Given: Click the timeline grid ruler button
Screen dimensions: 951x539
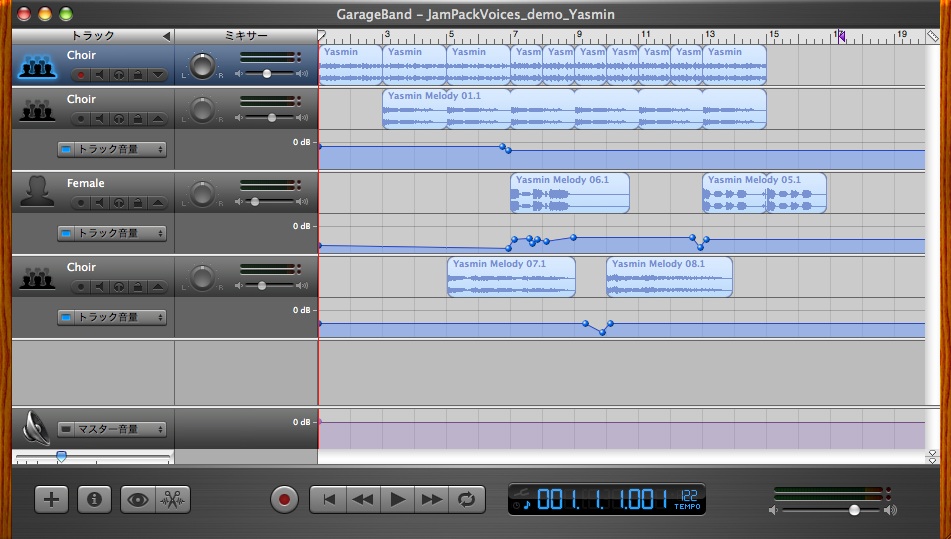Looking at the screenshot, I should point(932,36).
